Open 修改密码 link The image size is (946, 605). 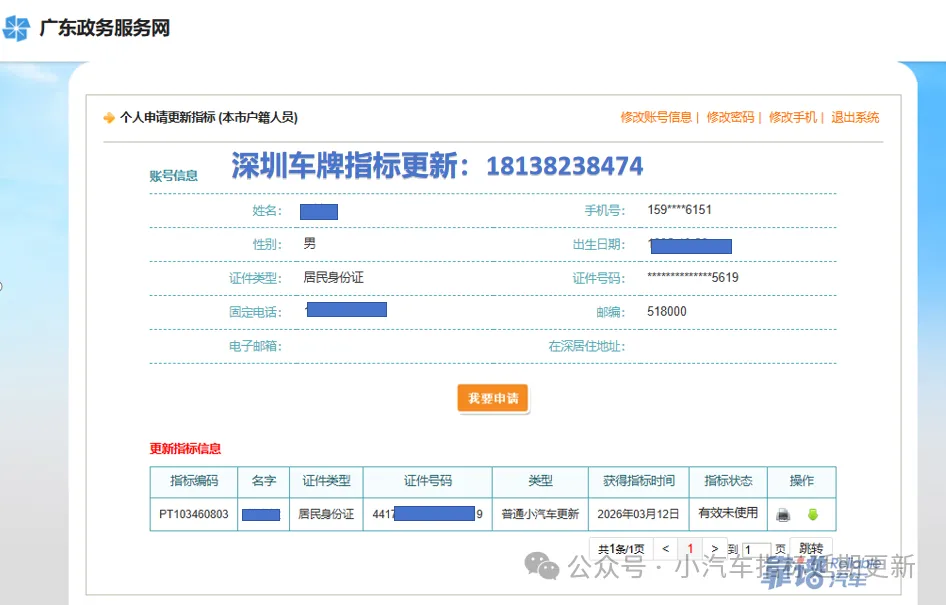coord(730,117)
